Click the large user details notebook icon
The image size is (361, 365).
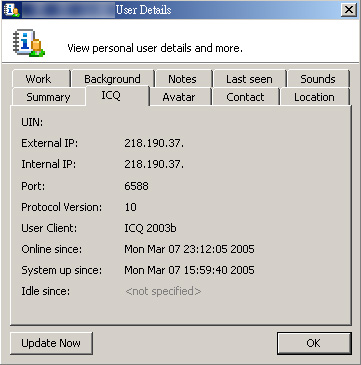[29, 43]
